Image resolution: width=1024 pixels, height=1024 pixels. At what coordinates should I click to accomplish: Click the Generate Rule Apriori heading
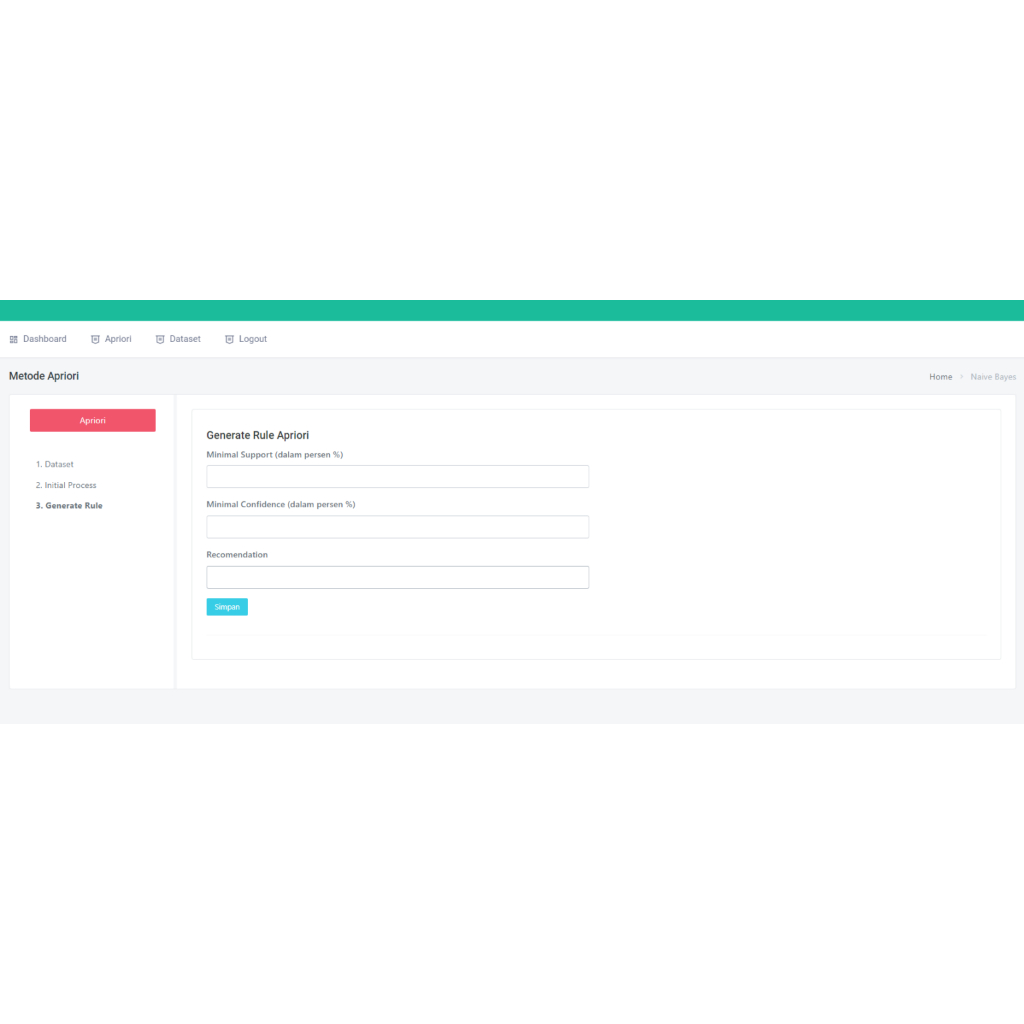pyautogui.click(x=258, y=435)
